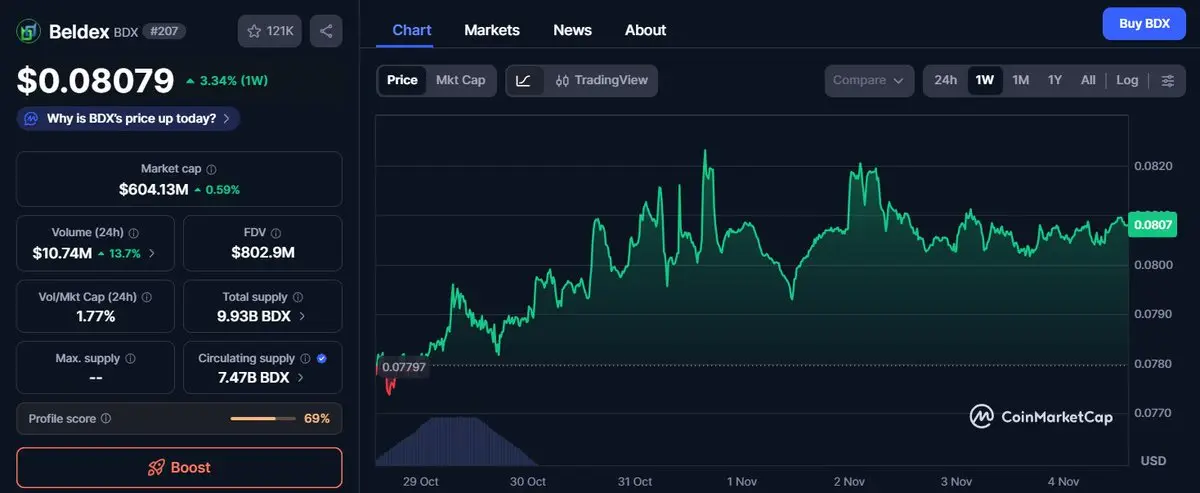
Task: Click the Profile score progress bar
Action: tap(263, 419)
